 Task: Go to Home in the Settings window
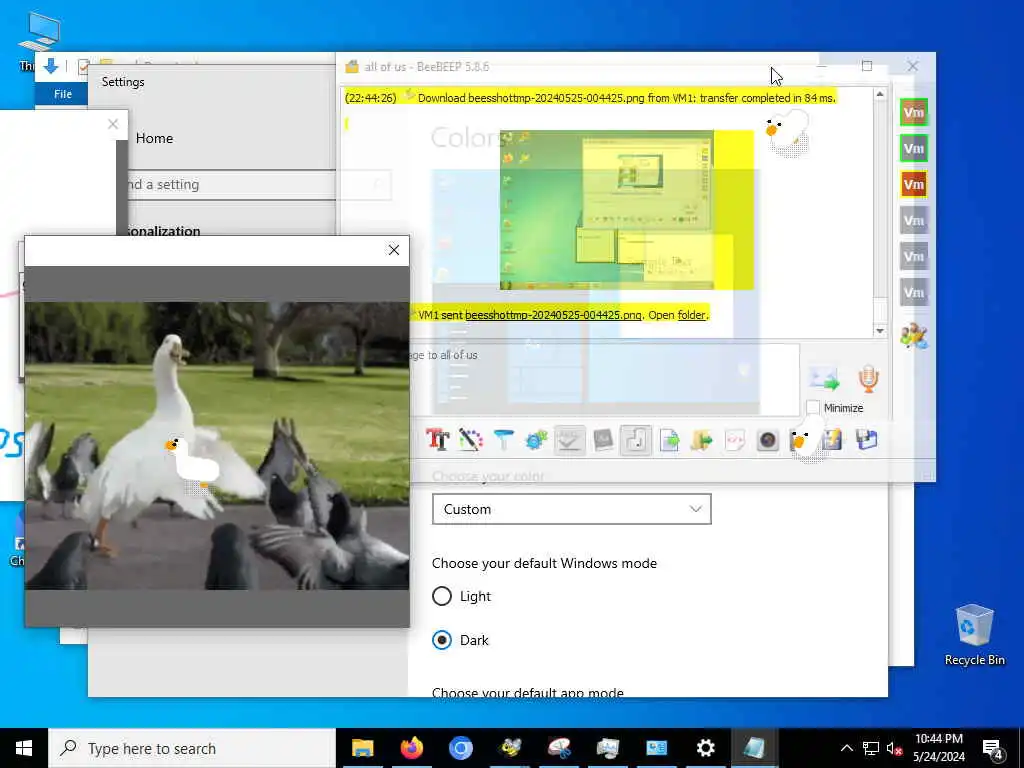[x=154, y=138]
